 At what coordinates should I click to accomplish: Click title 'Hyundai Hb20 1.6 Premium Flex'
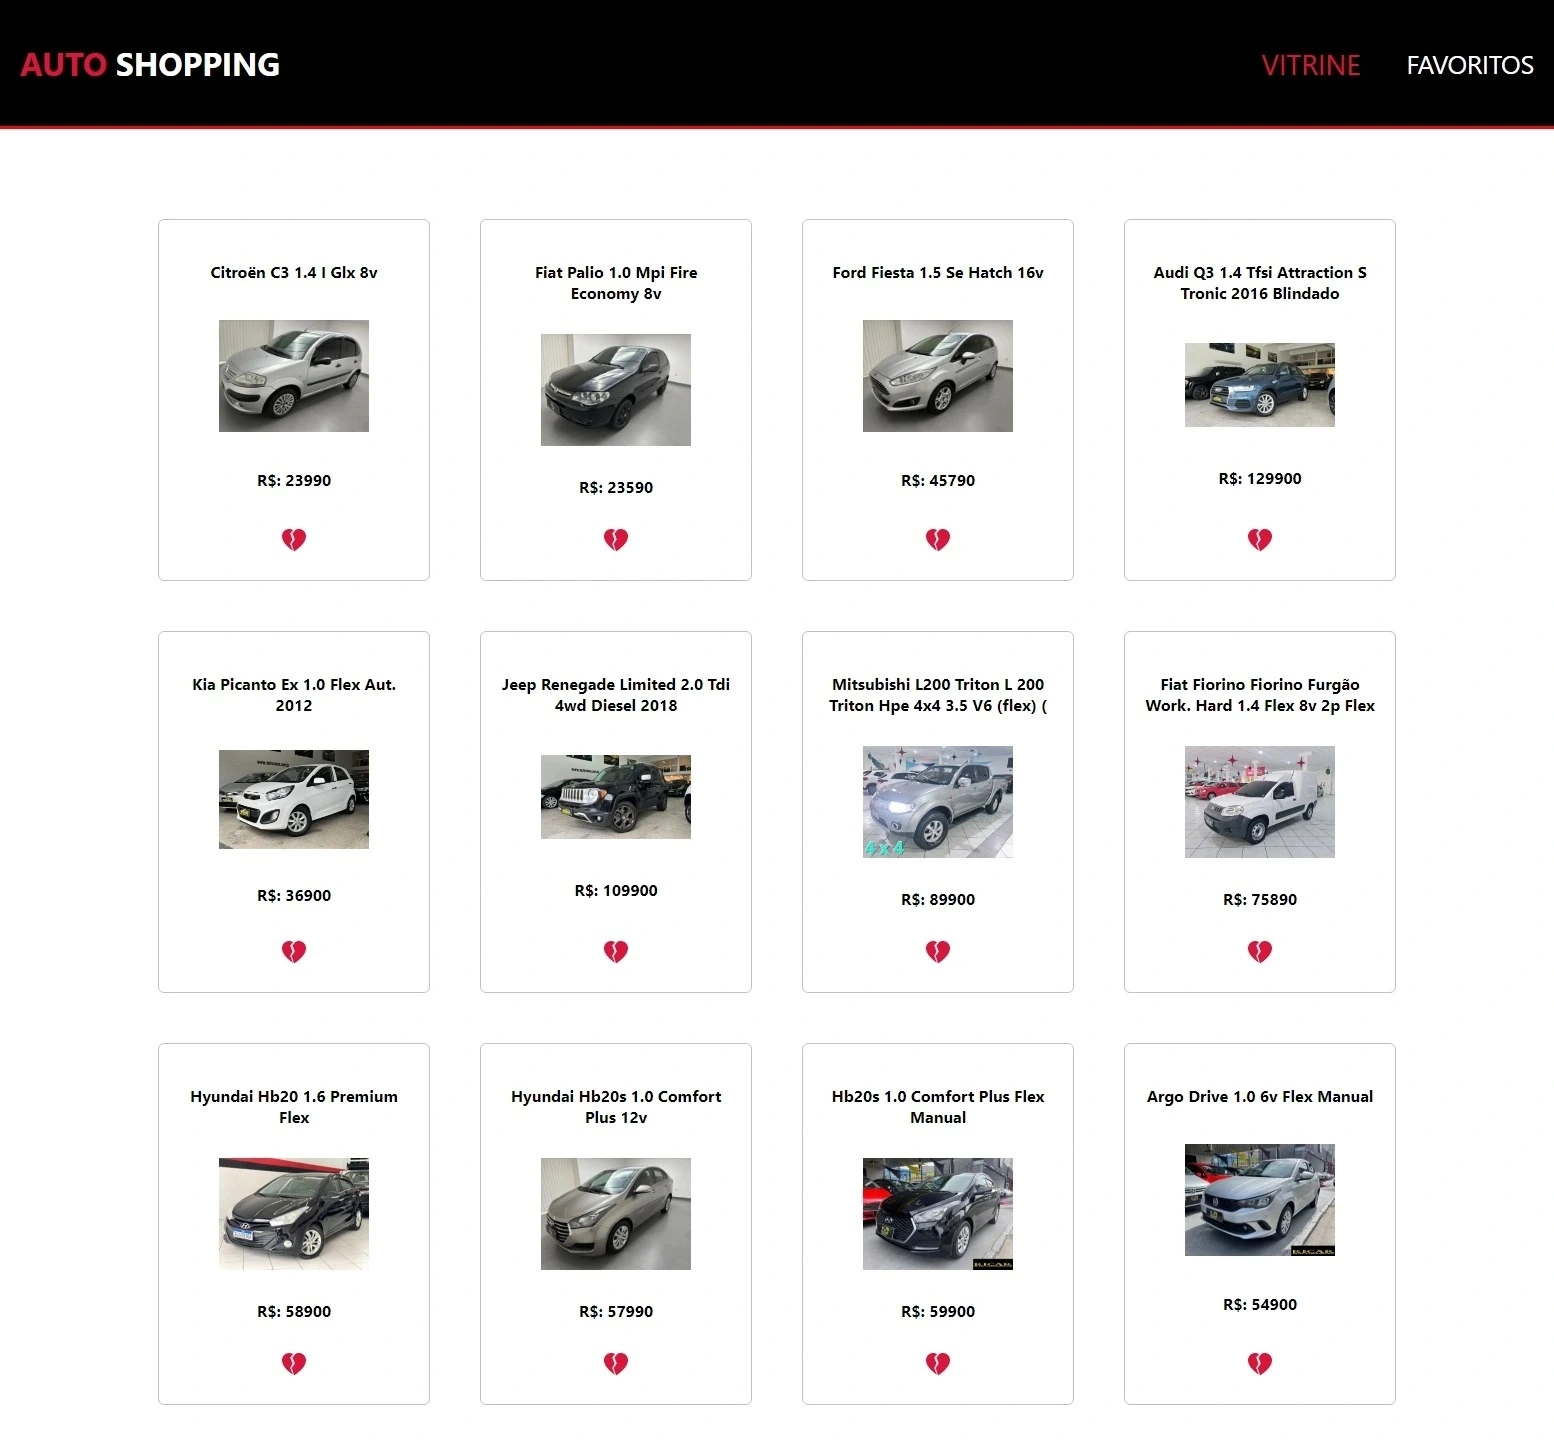click(294, 1107)
